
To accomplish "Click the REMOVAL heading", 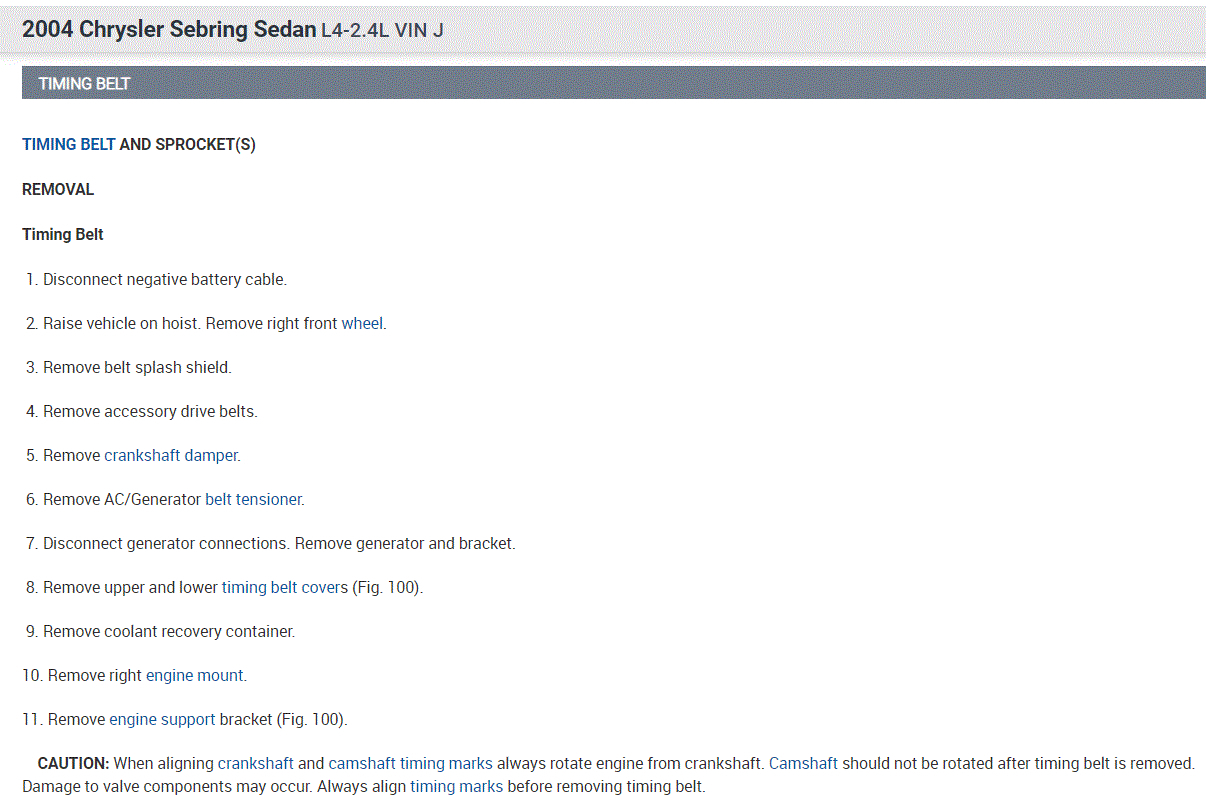I will pyautogui.click(x=58, y=189).
